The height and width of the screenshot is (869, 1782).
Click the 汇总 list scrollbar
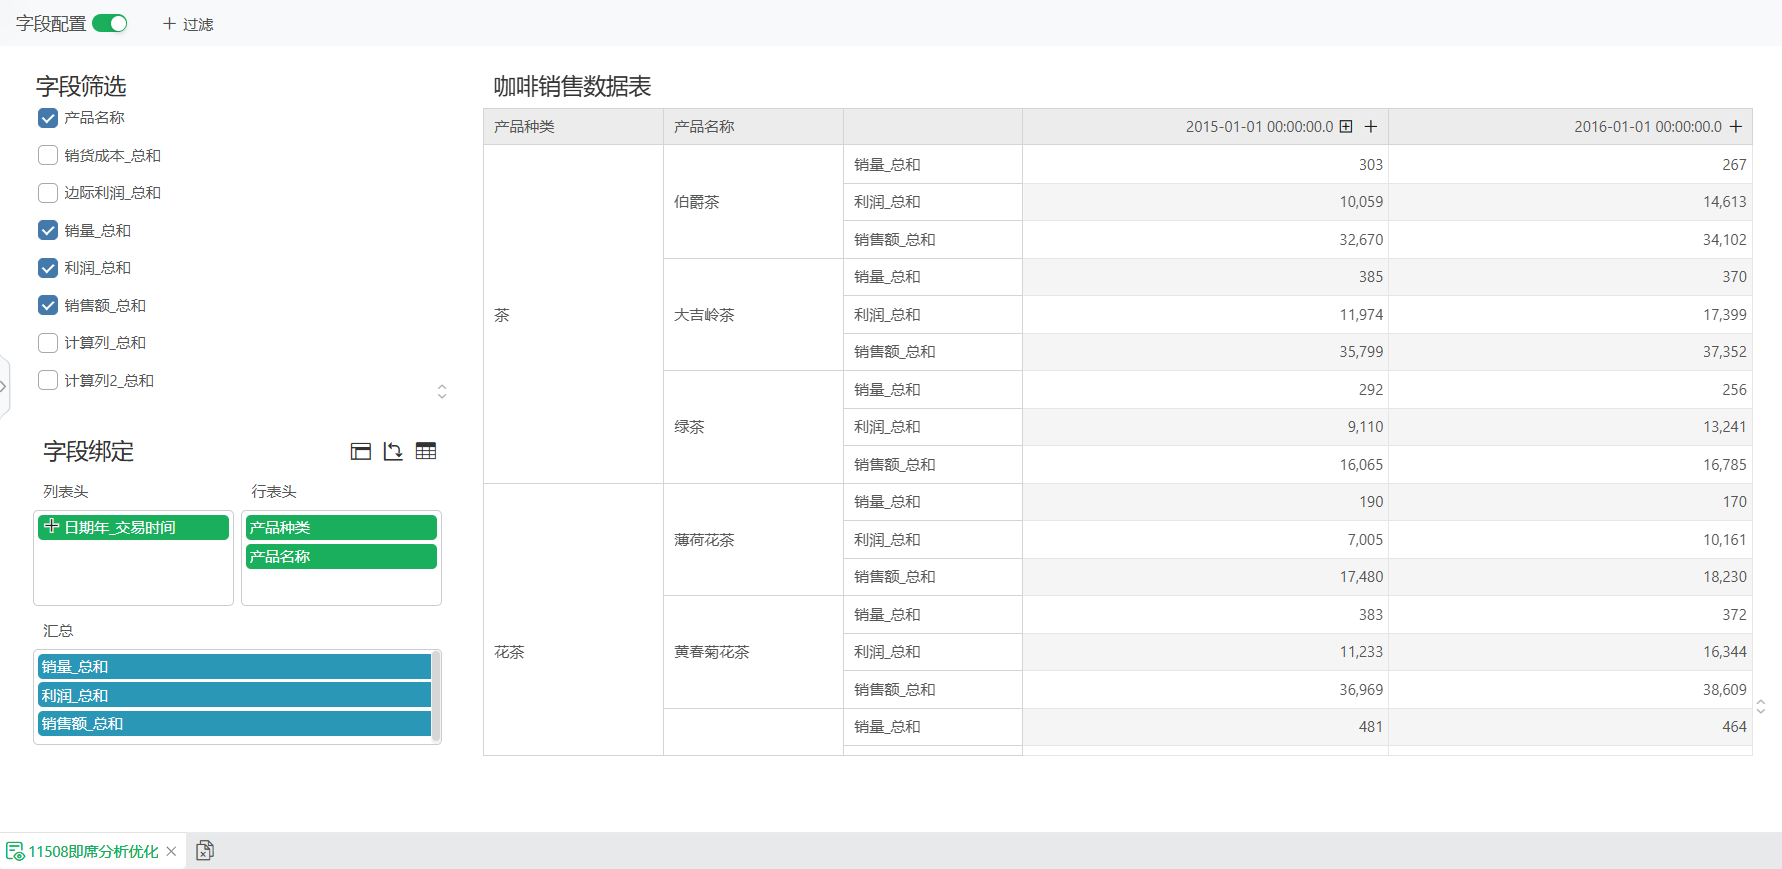pyautogui.click(x=436, y=696)
